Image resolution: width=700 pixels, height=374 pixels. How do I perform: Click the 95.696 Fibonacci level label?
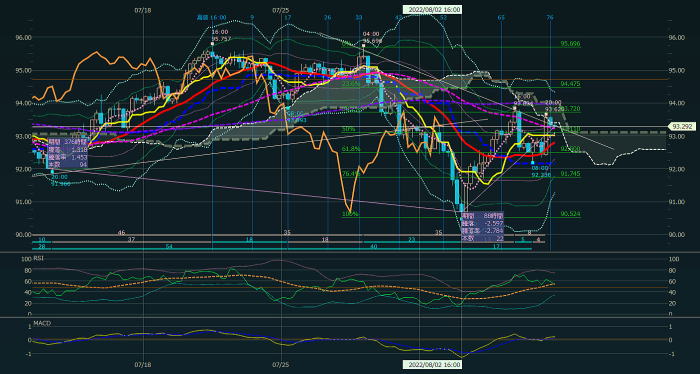tap(570, 44)
